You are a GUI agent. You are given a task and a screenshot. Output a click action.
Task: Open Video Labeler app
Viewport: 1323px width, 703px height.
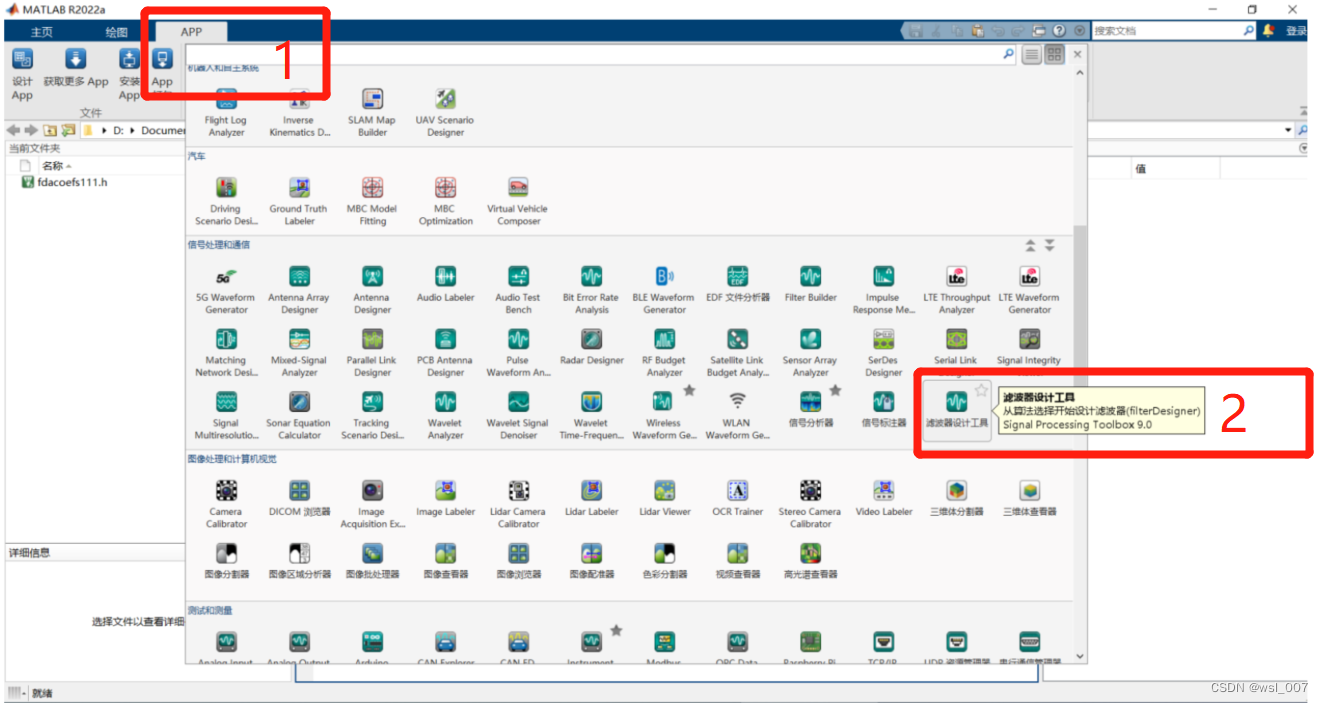[x=883, y=498]
